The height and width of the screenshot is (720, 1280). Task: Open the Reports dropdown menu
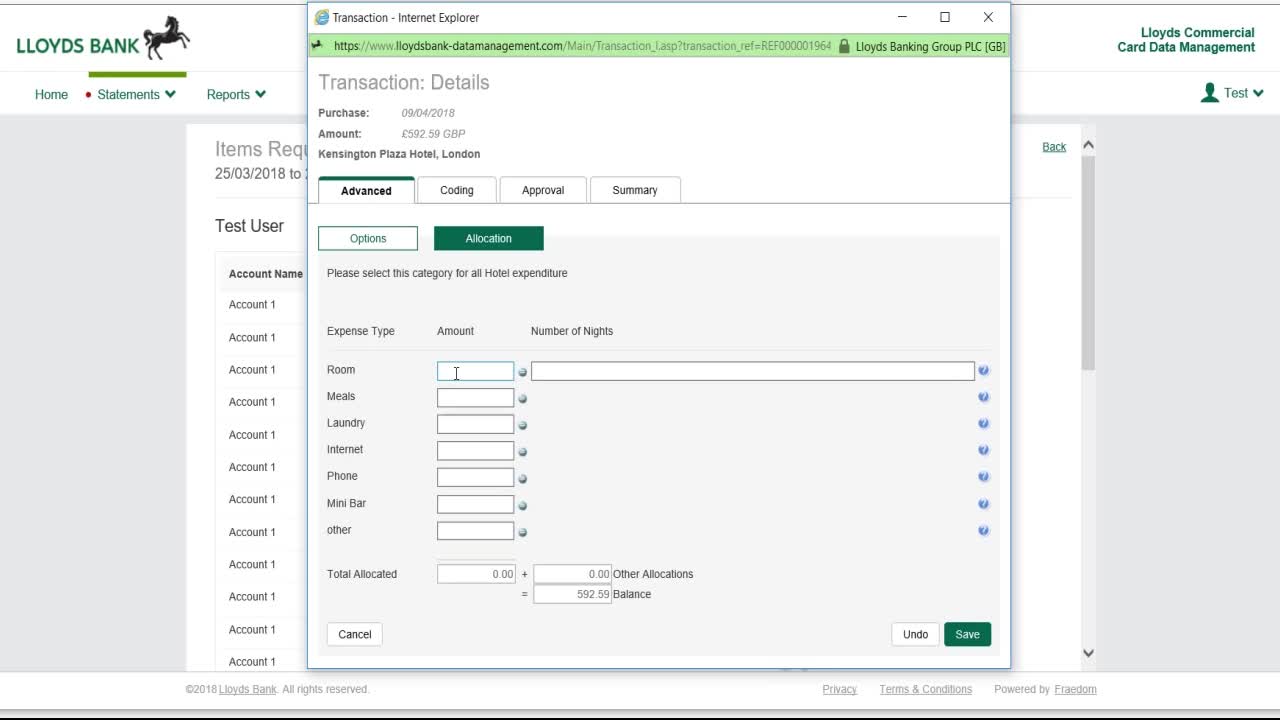235,93
